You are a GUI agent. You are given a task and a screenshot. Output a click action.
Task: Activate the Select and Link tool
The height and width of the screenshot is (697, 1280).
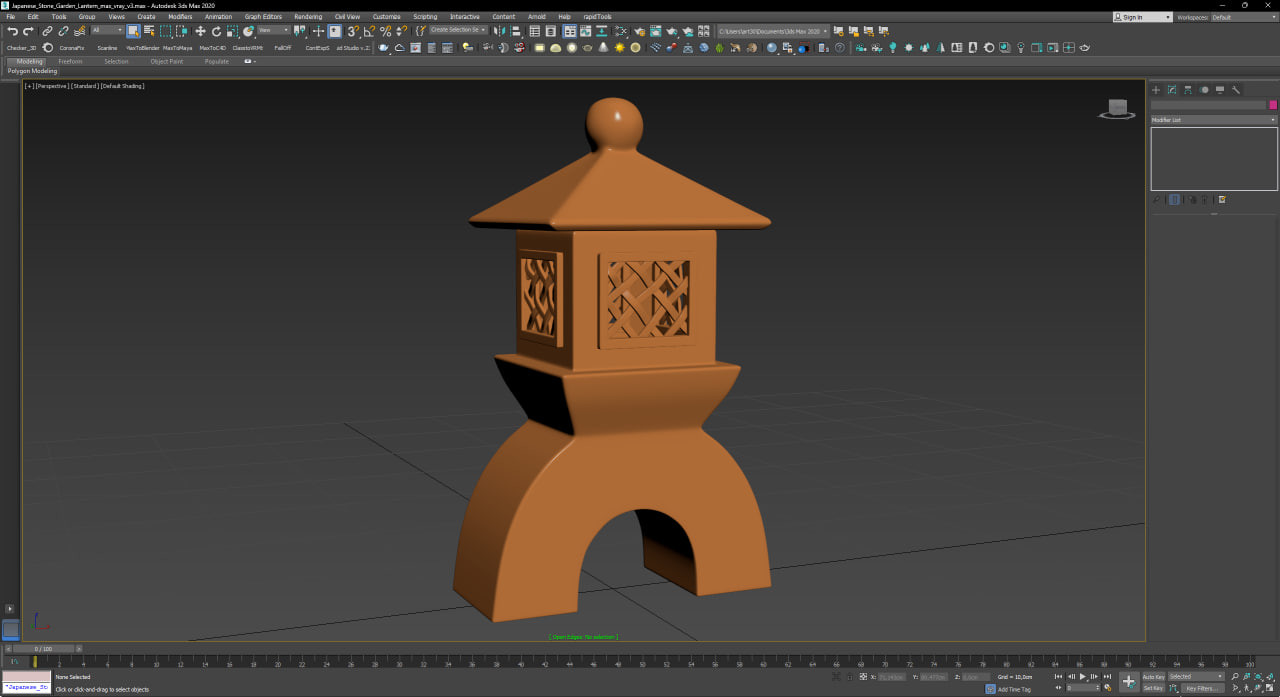47,31
